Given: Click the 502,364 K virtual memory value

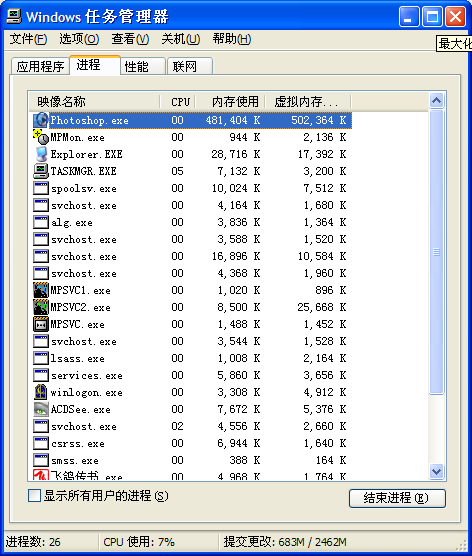Looking at the screenshot, I should (318, 120).
